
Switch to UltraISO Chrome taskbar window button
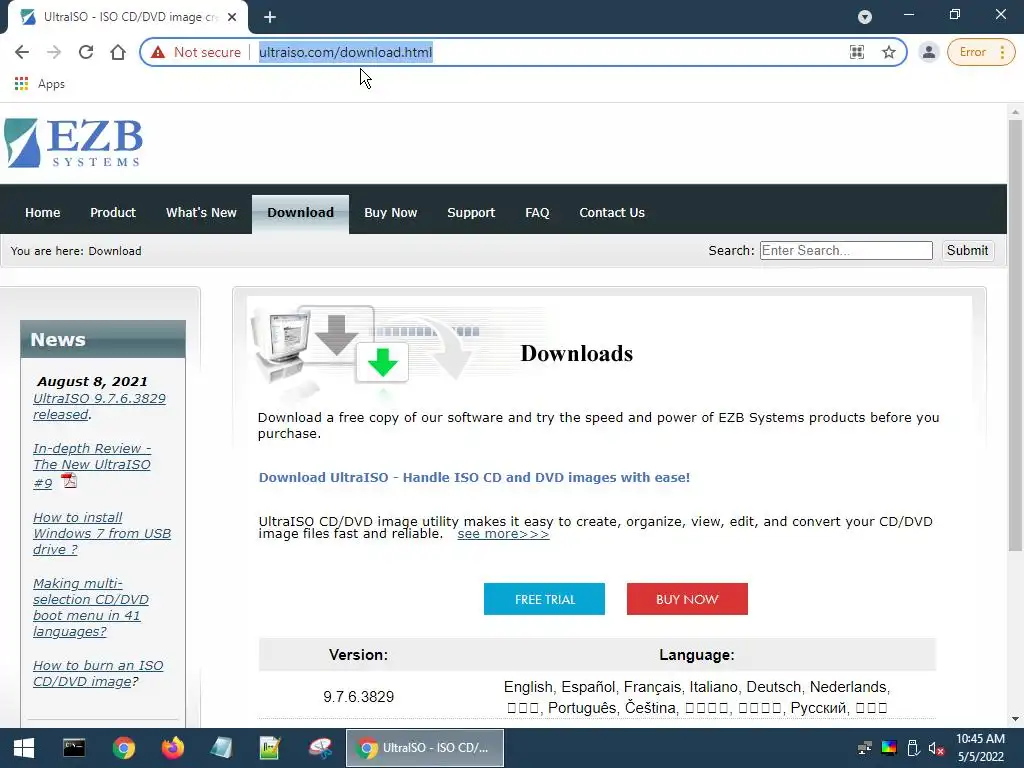[x=424, y=748]
